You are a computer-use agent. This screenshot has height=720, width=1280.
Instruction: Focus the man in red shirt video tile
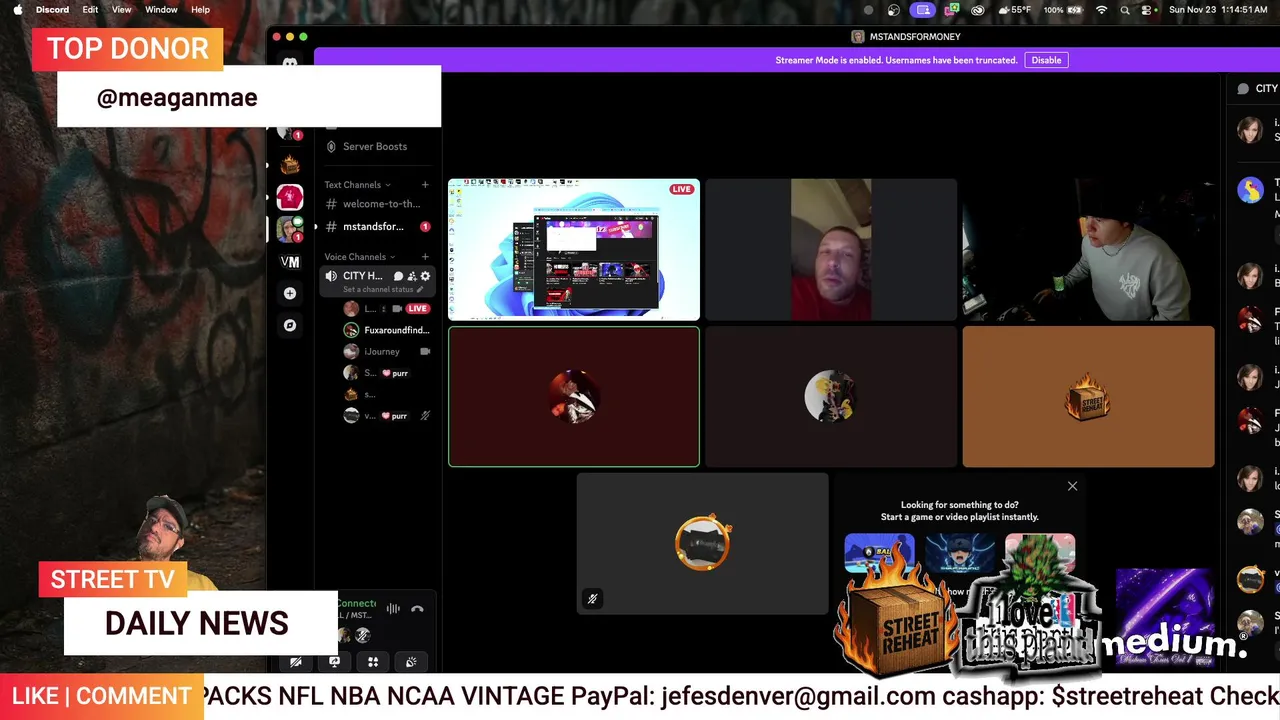pos(831,249)
